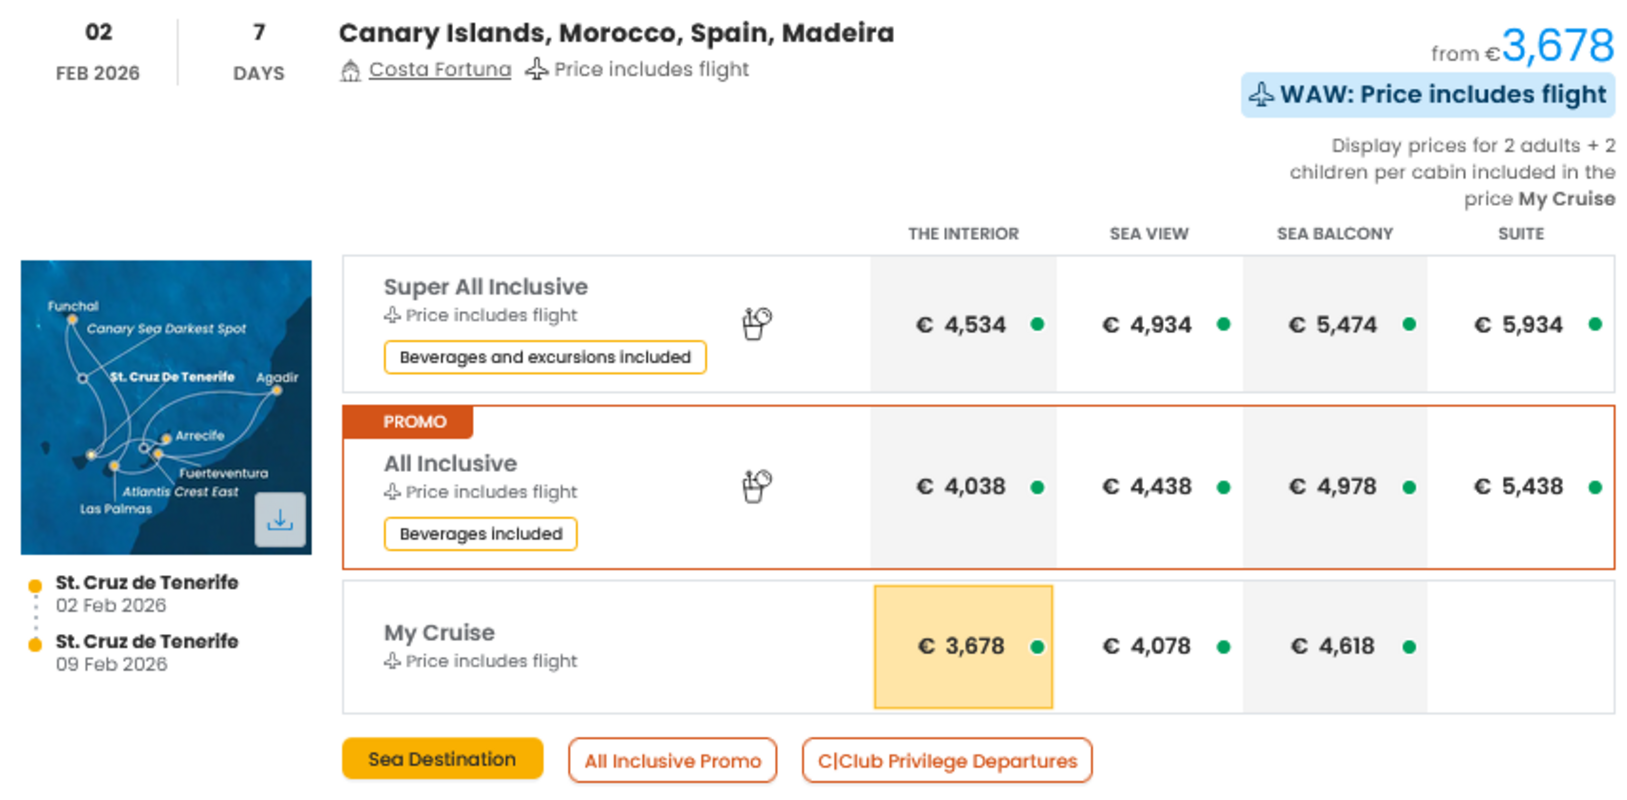Open the Costa Fortuna ship link
1627x800 pixels.
tap(440, 69)
